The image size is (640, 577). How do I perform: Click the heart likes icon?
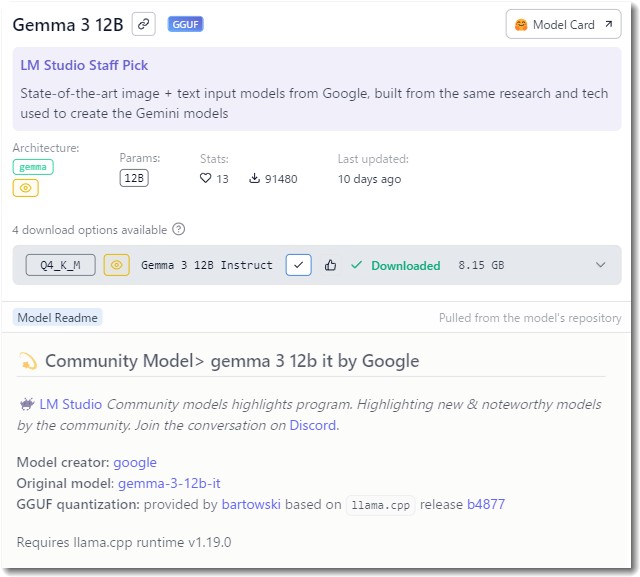pos(205,178)
